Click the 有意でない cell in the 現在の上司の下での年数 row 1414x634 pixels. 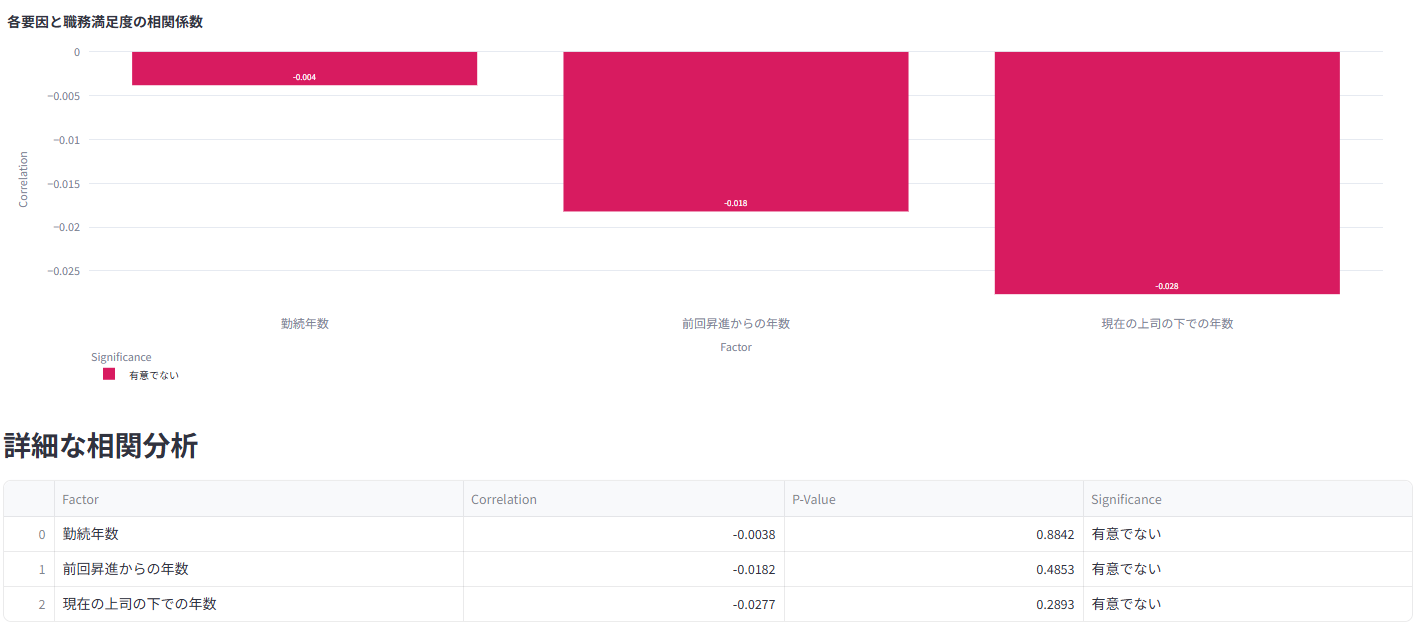pos(1247,604)
